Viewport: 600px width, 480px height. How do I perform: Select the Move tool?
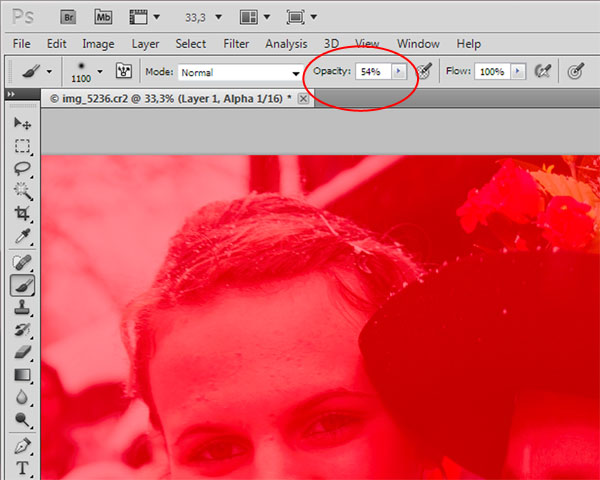pos(22,123)
